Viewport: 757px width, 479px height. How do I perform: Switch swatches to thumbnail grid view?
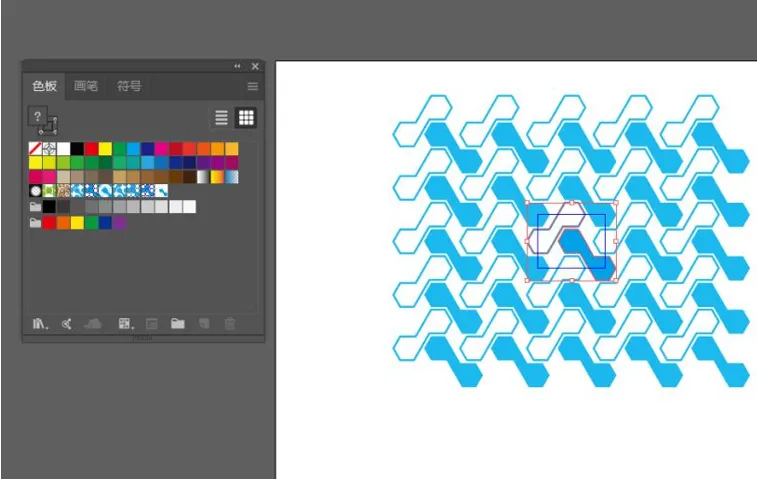tap(246, 117)
